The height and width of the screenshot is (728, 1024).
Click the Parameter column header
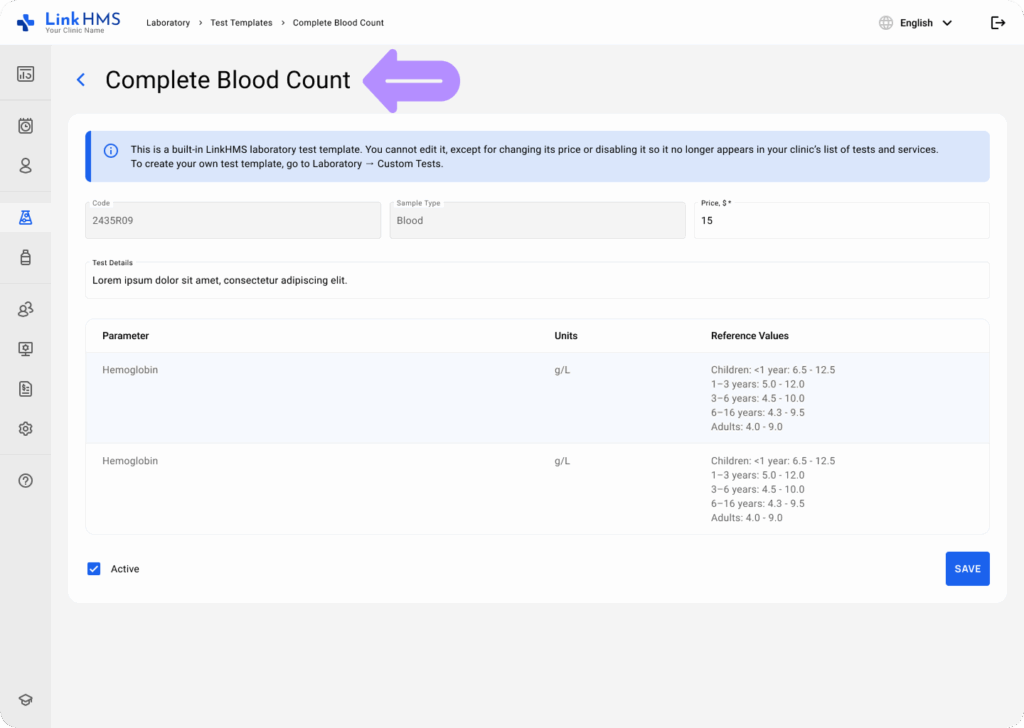point(125,336)
